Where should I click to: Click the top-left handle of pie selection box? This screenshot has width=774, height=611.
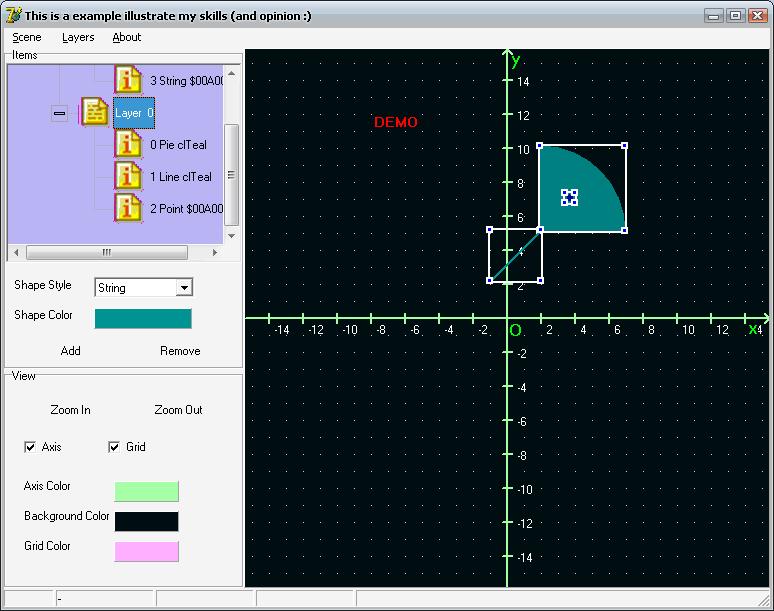point(540,146)
